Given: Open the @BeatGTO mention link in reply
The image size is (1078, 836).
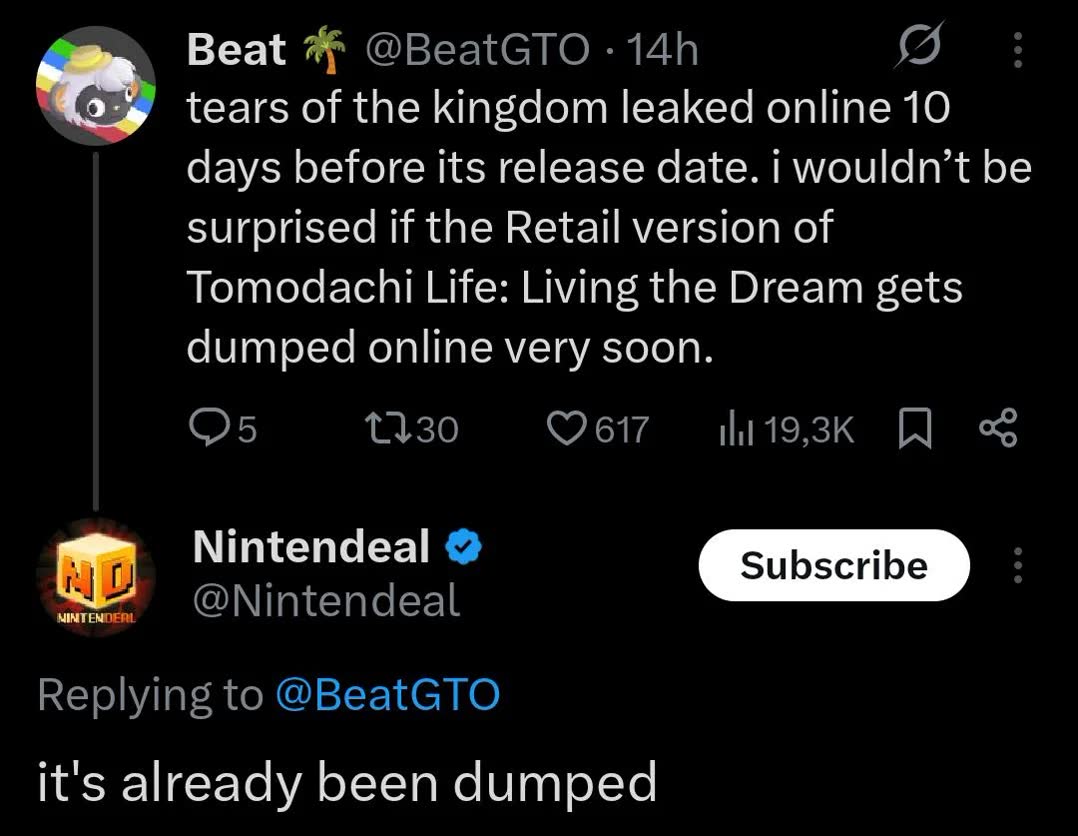Looking at the screenshot, I should [x=388, y=694].
